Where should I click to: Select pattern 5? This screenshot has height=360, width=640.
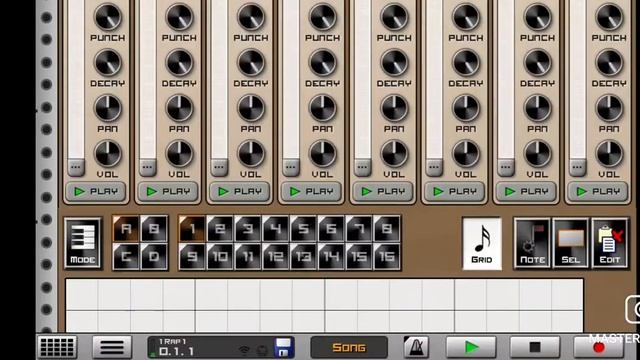pos(303,229)
